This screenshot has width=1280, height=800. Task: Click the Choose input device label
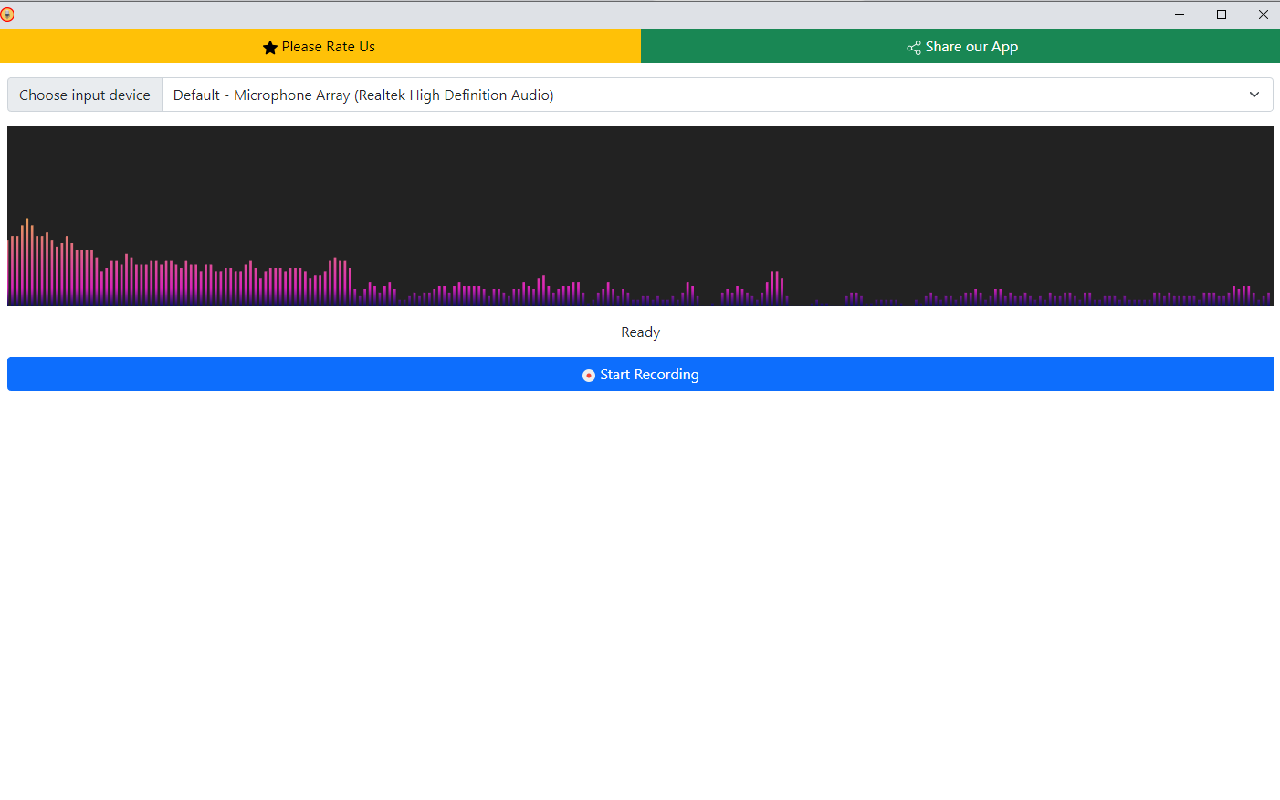[x=84, y=94]
